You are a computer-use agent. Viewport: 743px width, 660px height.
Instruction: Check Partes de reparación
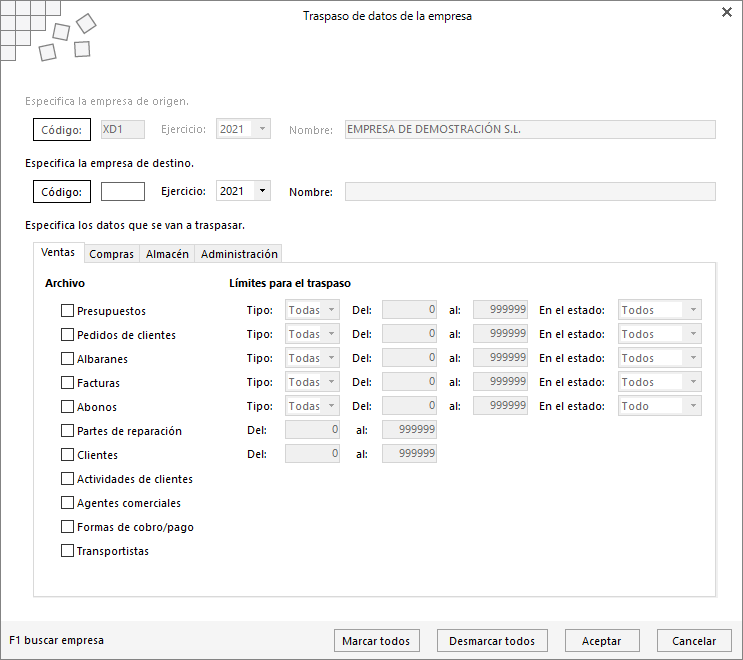click(67, 431)
